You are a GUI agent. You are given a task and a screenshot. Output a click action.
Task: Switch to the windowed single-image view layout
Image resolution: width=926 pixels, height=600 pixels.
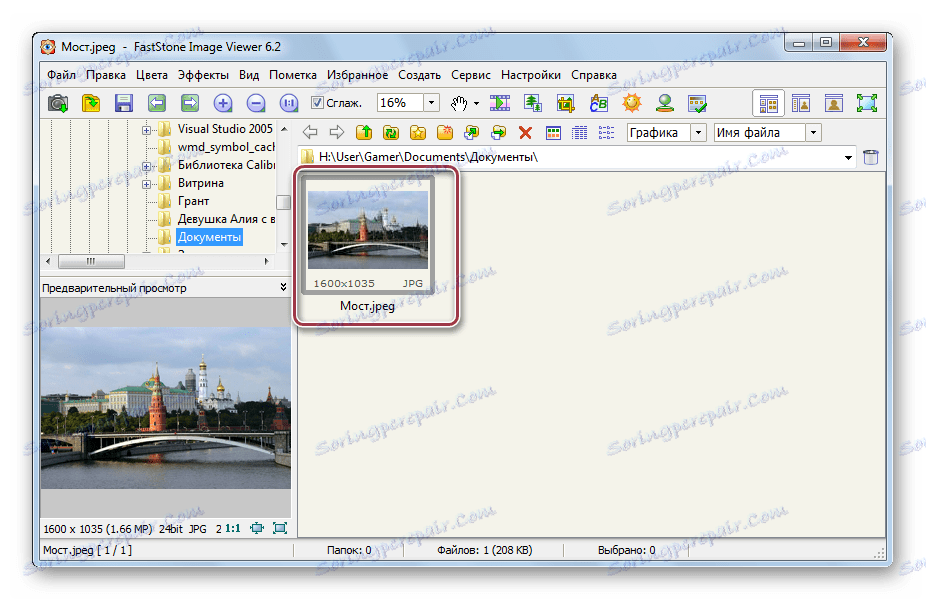(801, 103)
